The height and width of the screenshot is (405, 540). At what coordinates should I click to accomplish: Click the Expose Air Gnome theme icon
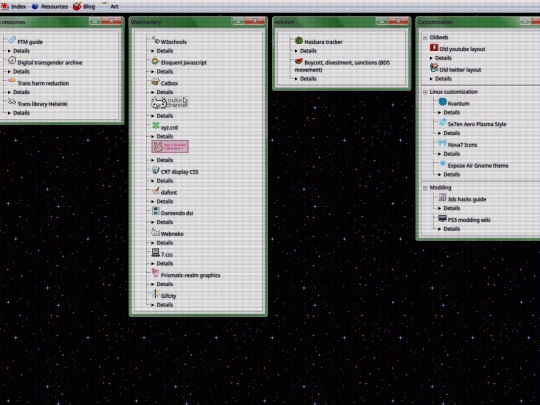(443, 164)
